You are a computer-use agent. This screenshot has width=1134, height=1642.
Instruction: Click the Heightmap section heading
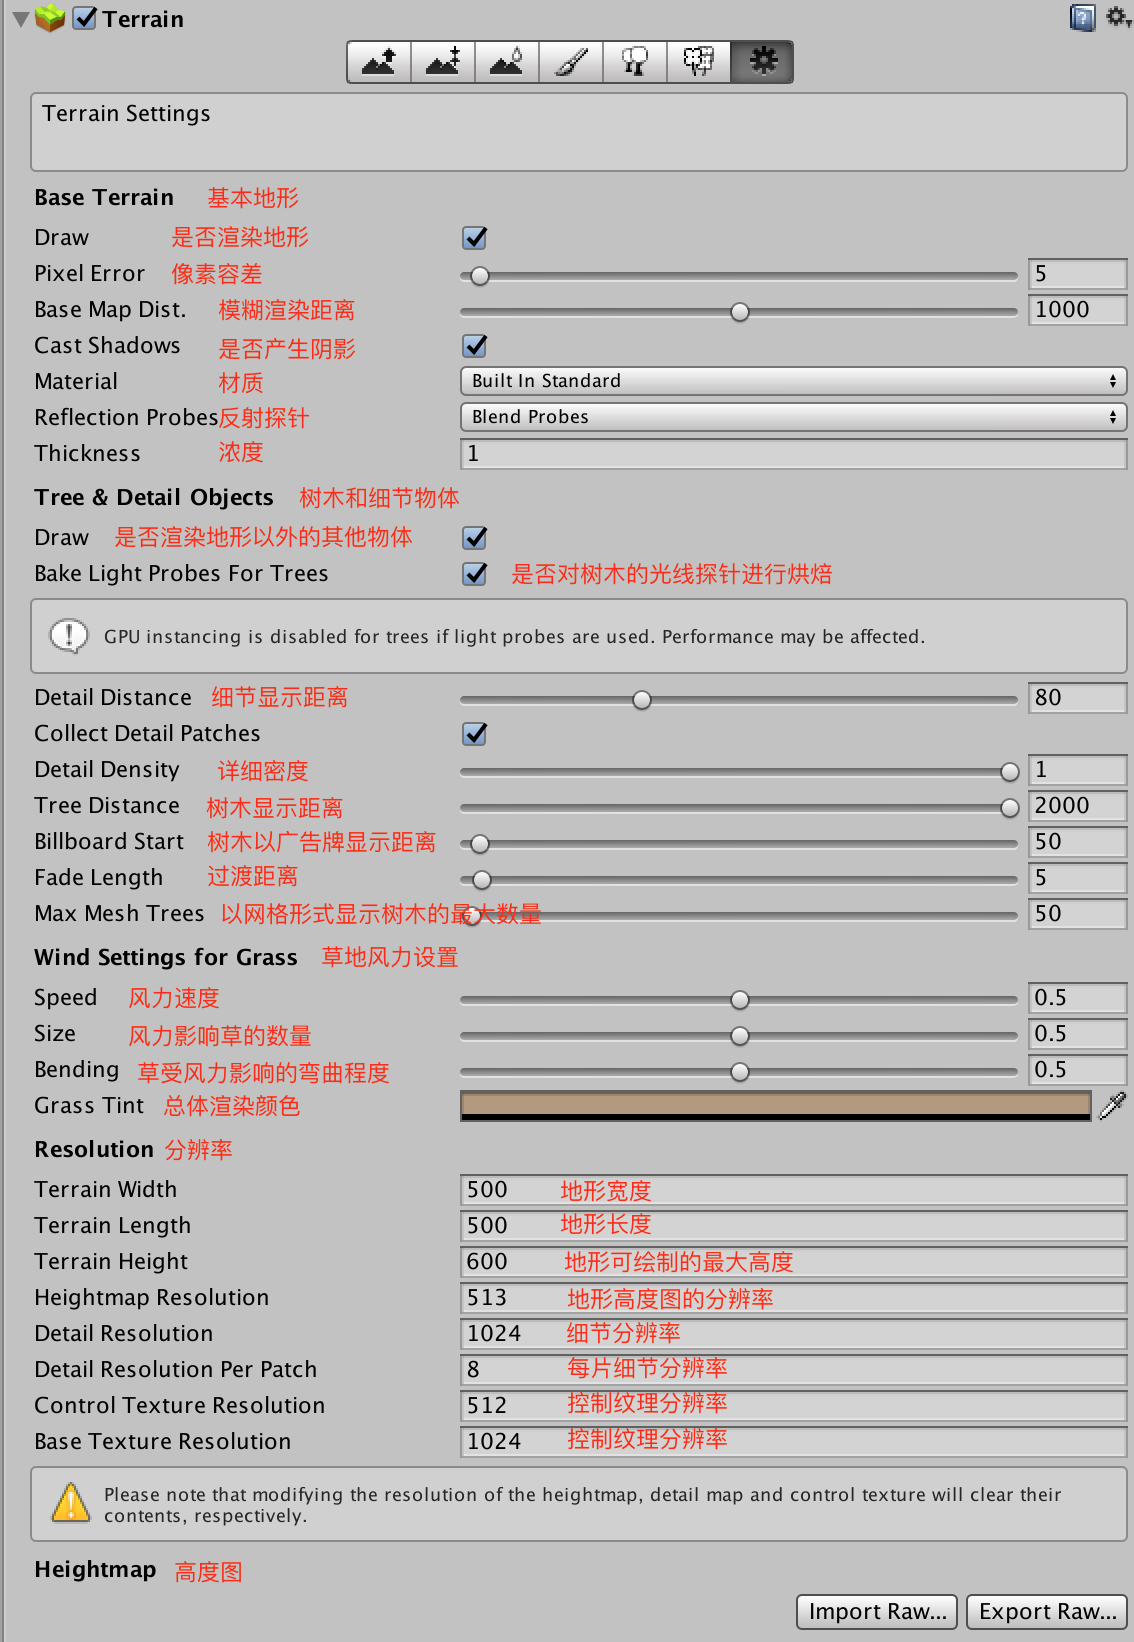[x=95, y=1570]
